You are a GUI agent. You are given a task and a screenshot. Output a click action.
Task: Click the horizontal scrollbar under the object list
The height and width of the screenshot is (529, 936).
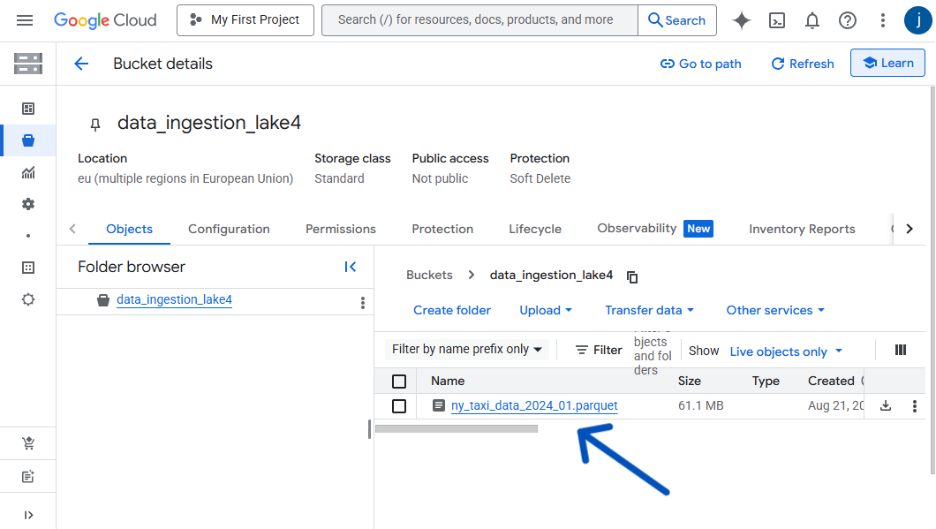click(456, 429)
